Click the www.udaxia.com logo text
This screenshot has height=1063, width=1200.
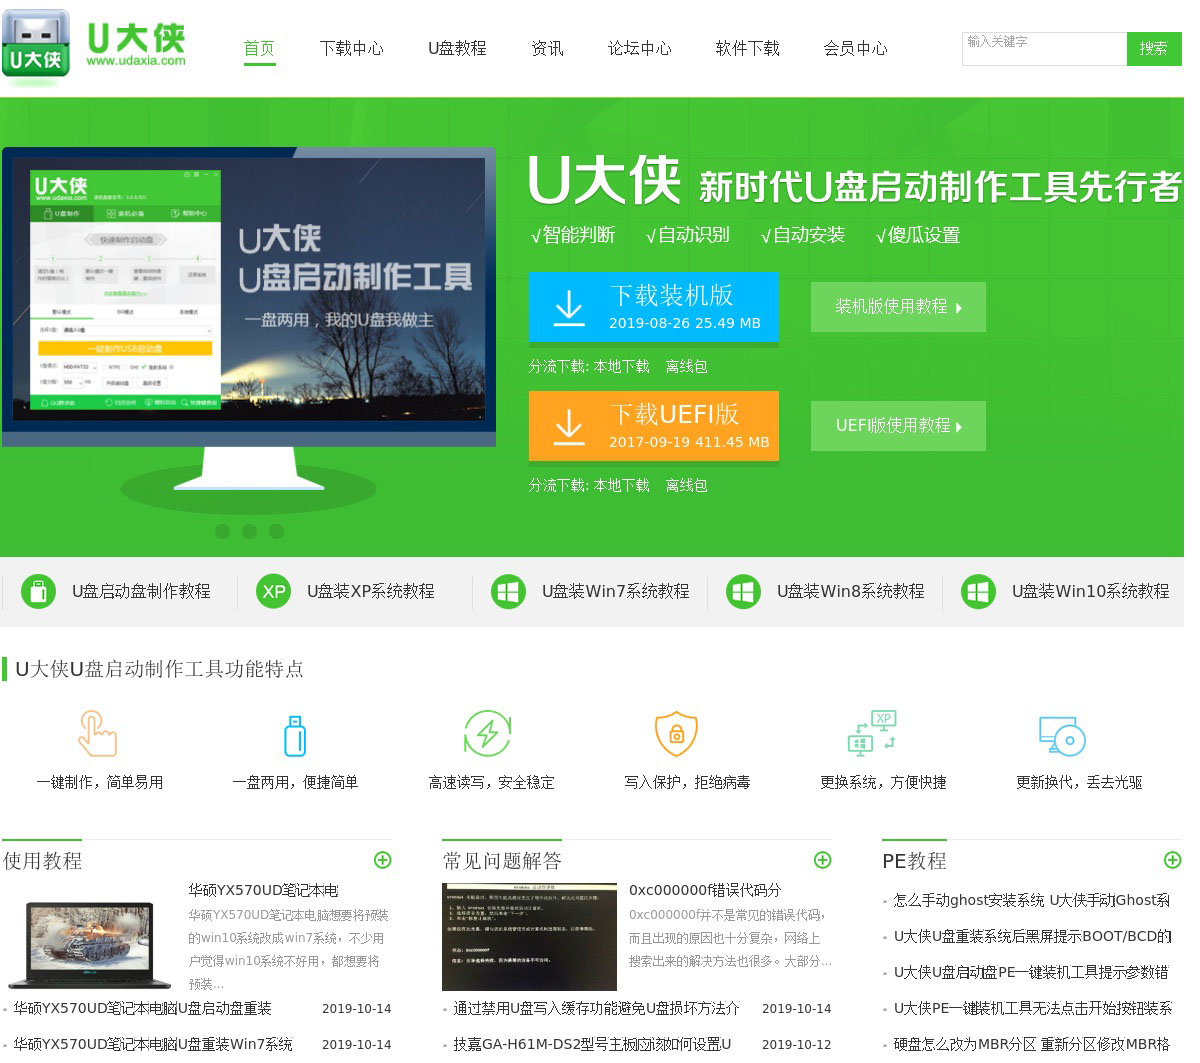(136, 61)
